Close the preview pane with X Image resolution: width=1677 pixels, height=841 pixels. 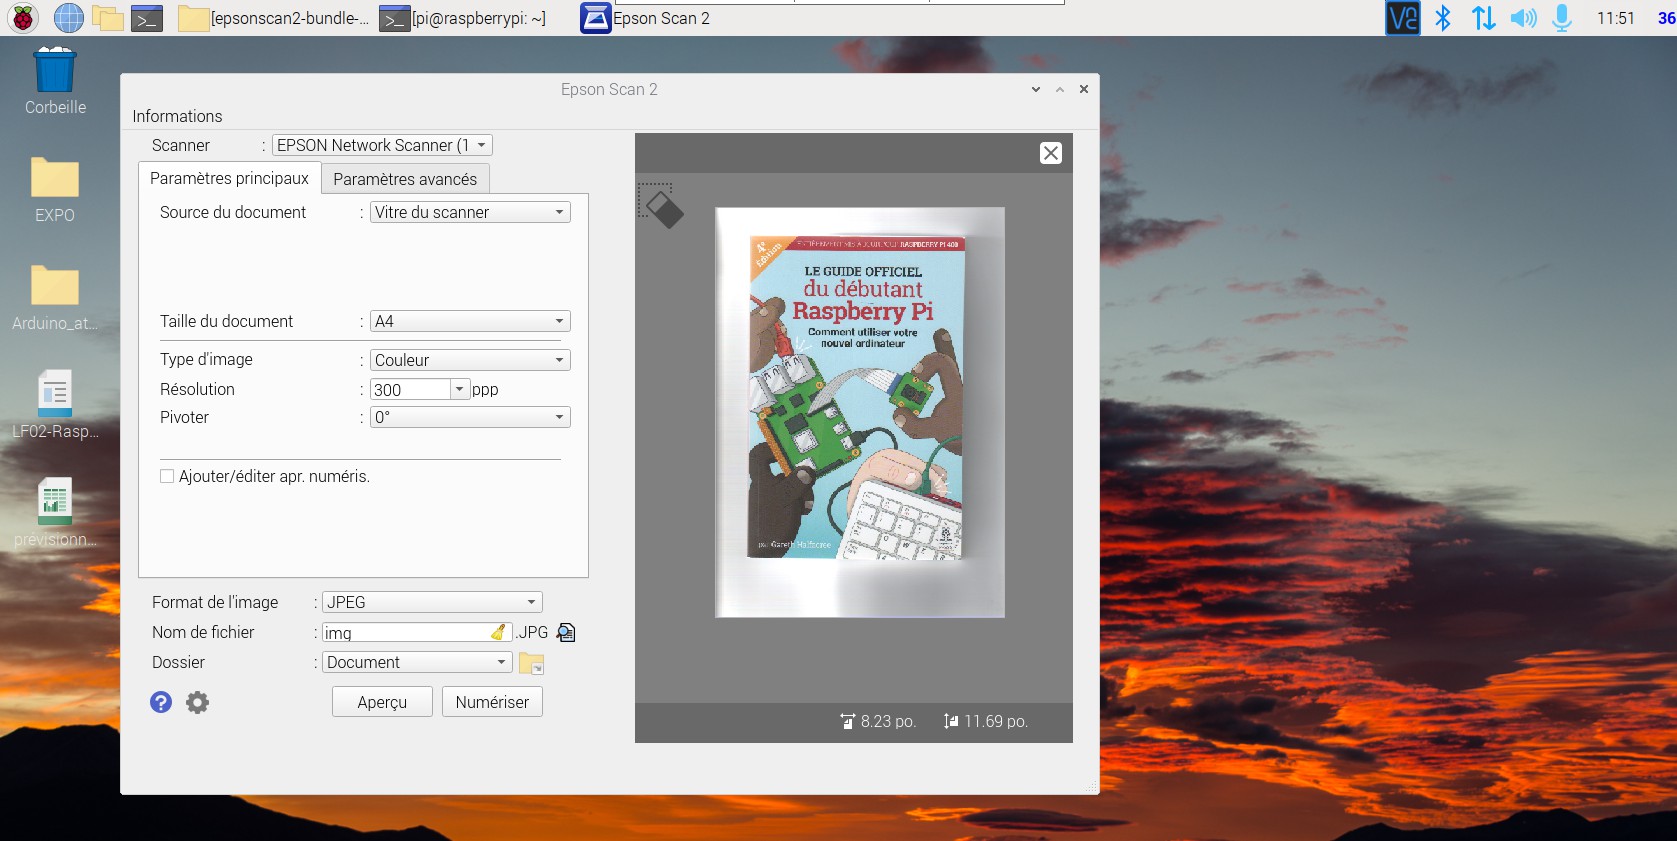pyautogui.click(x=1051, y=153)
